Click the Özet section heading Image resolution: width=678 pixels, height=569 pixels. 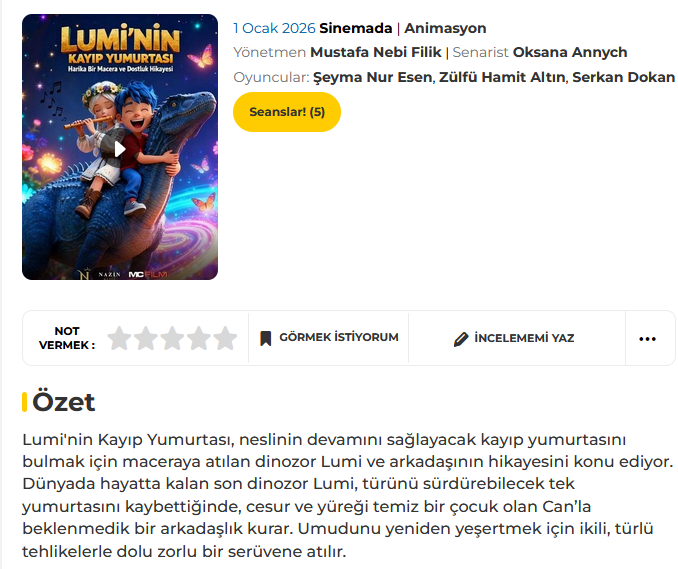point(63,402)
